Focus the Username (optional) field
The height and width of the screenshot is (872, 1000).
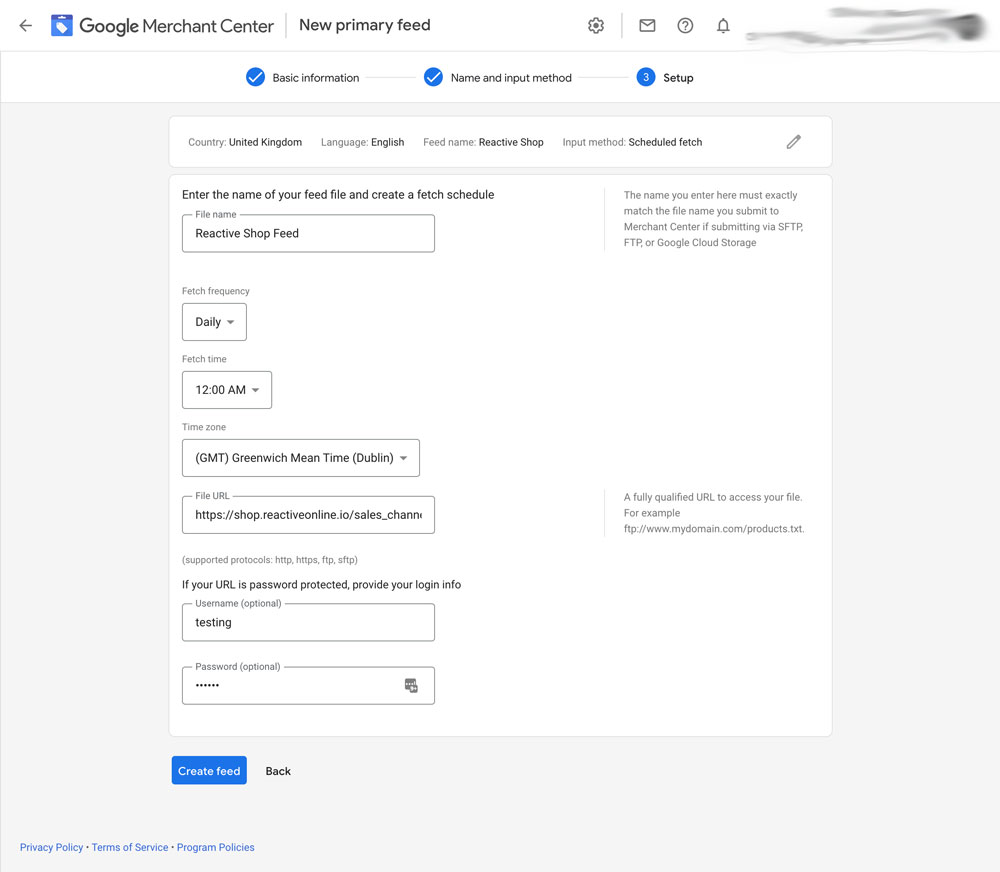coord(308,623)
